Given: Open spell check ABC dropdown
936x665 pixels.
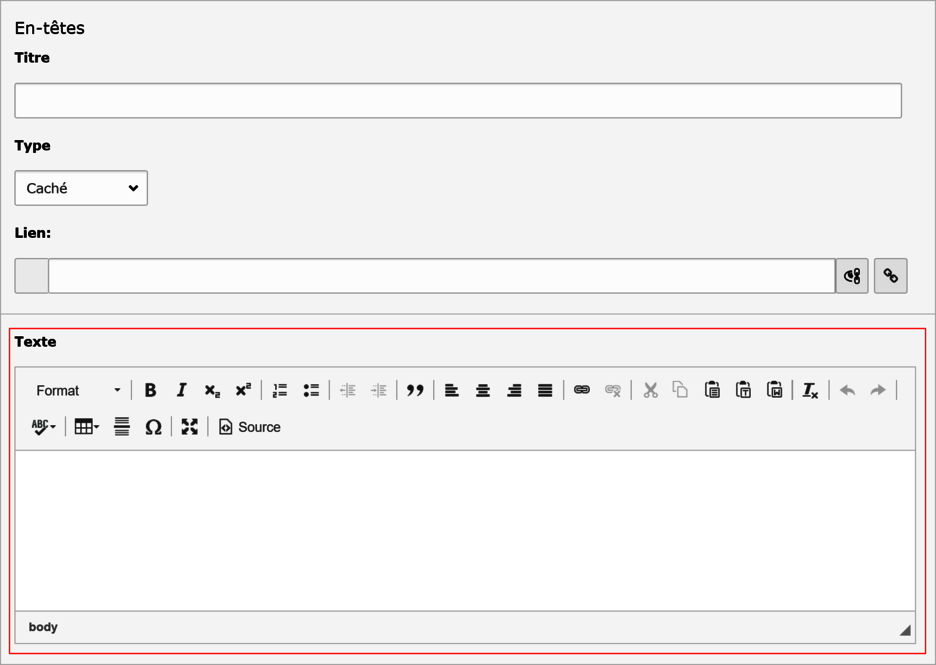Looking at the screenshot, I should point(44,427).
